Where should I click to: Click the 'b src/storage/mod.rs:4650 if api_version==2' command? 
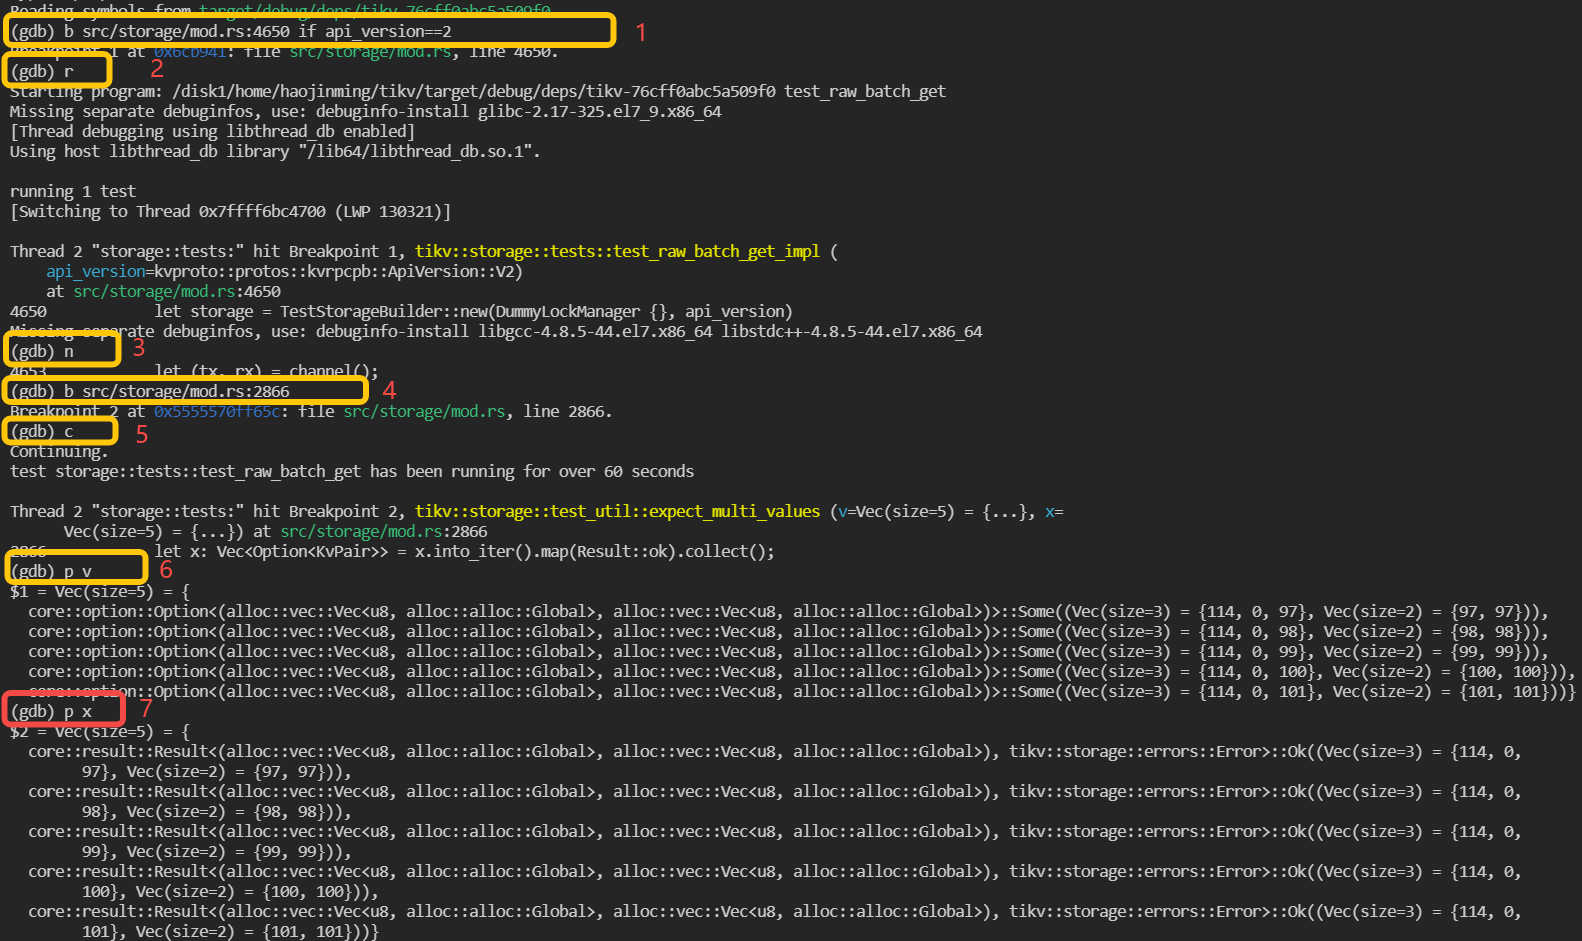coord(258,31)
